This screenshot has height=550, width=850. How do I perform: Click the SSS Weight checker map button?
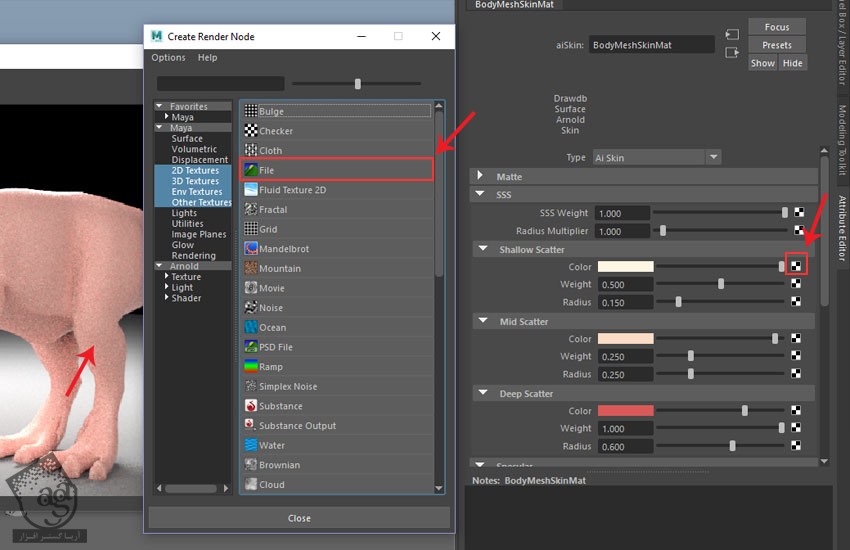(x=799, y=212)
